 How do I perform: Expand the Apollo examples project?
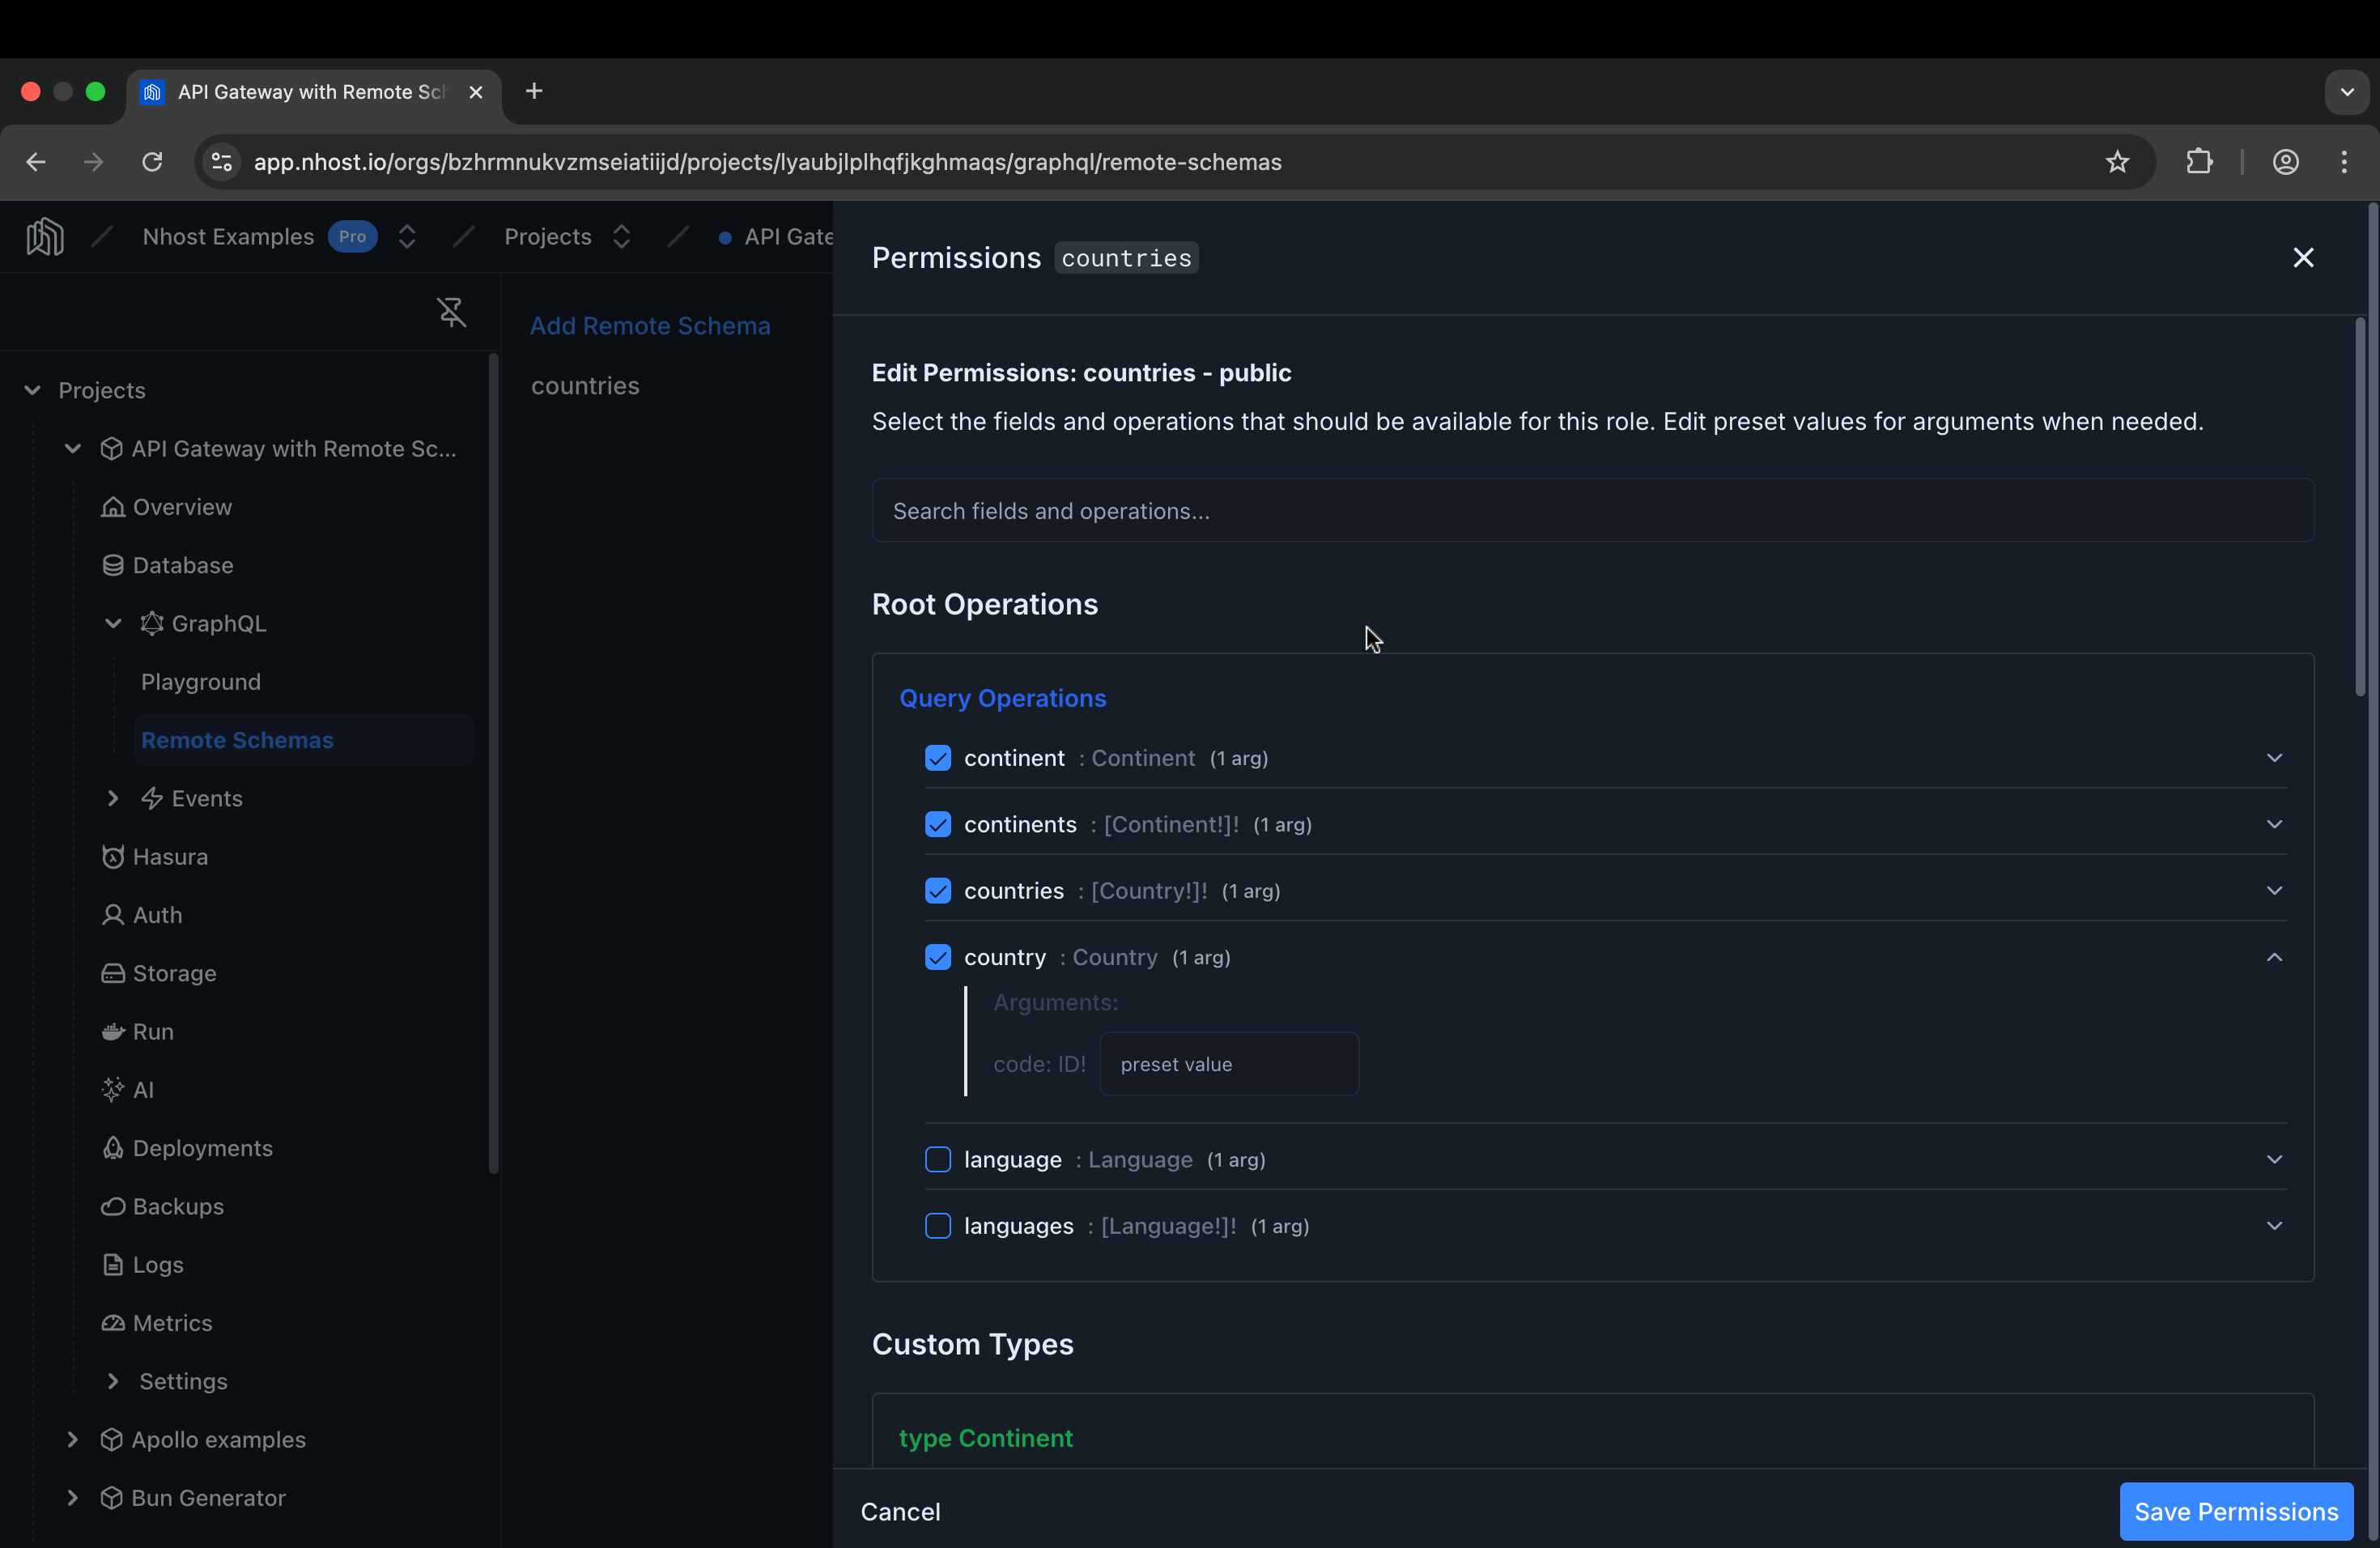point(72,1439)
